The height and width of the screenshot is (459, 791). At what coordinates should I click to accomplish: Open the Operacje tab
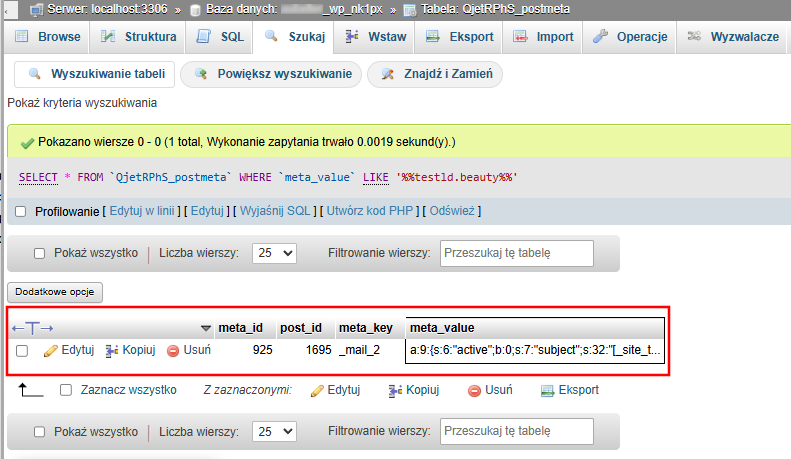pos(629,37)
